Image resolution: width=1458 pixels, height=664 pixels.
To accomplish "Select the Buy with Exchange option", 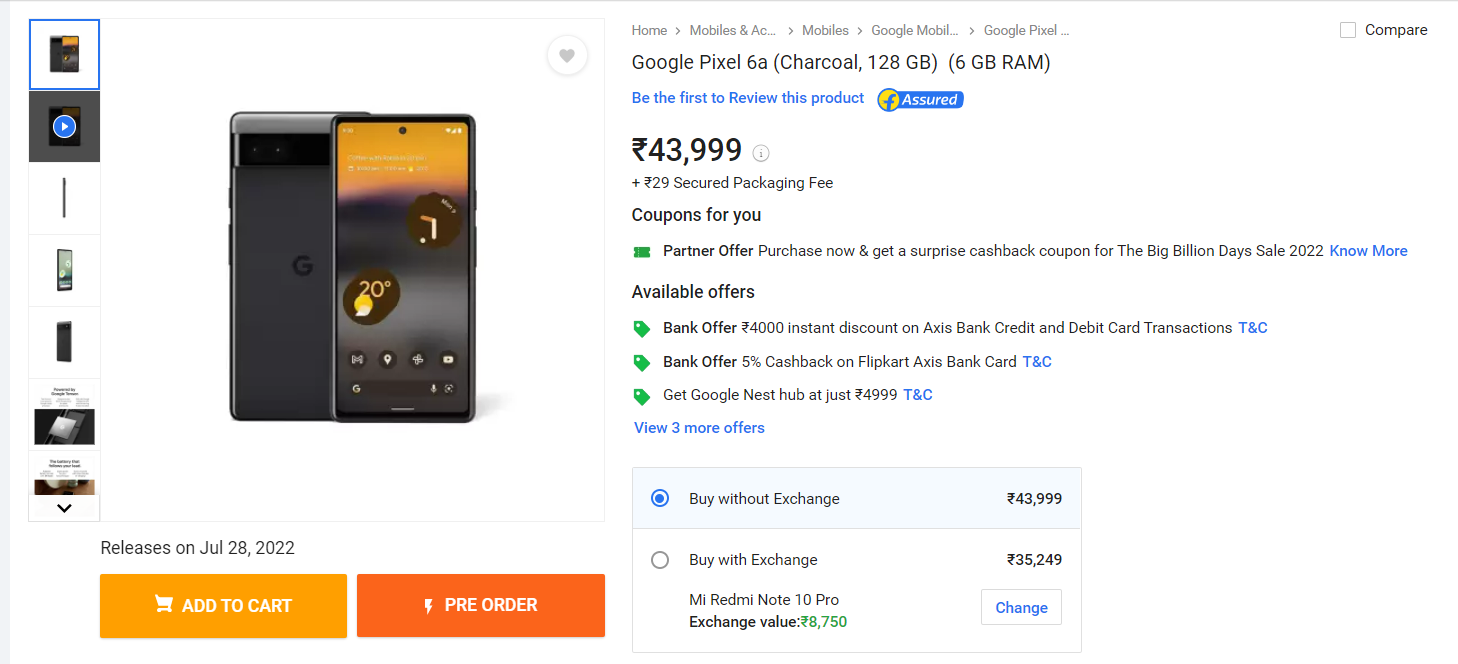I will (660, 560).
